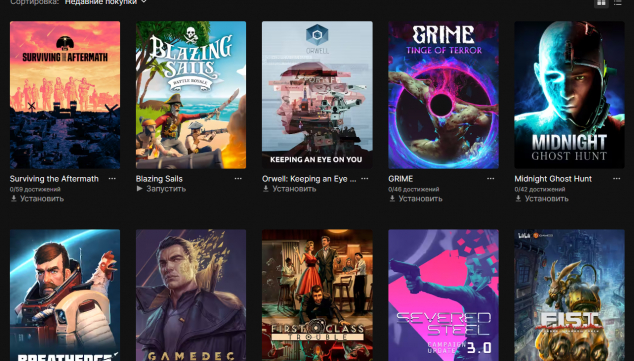Open the Midnight Ghost Hunt cover art
Screen dimensions: 634x361
[569, 95]
